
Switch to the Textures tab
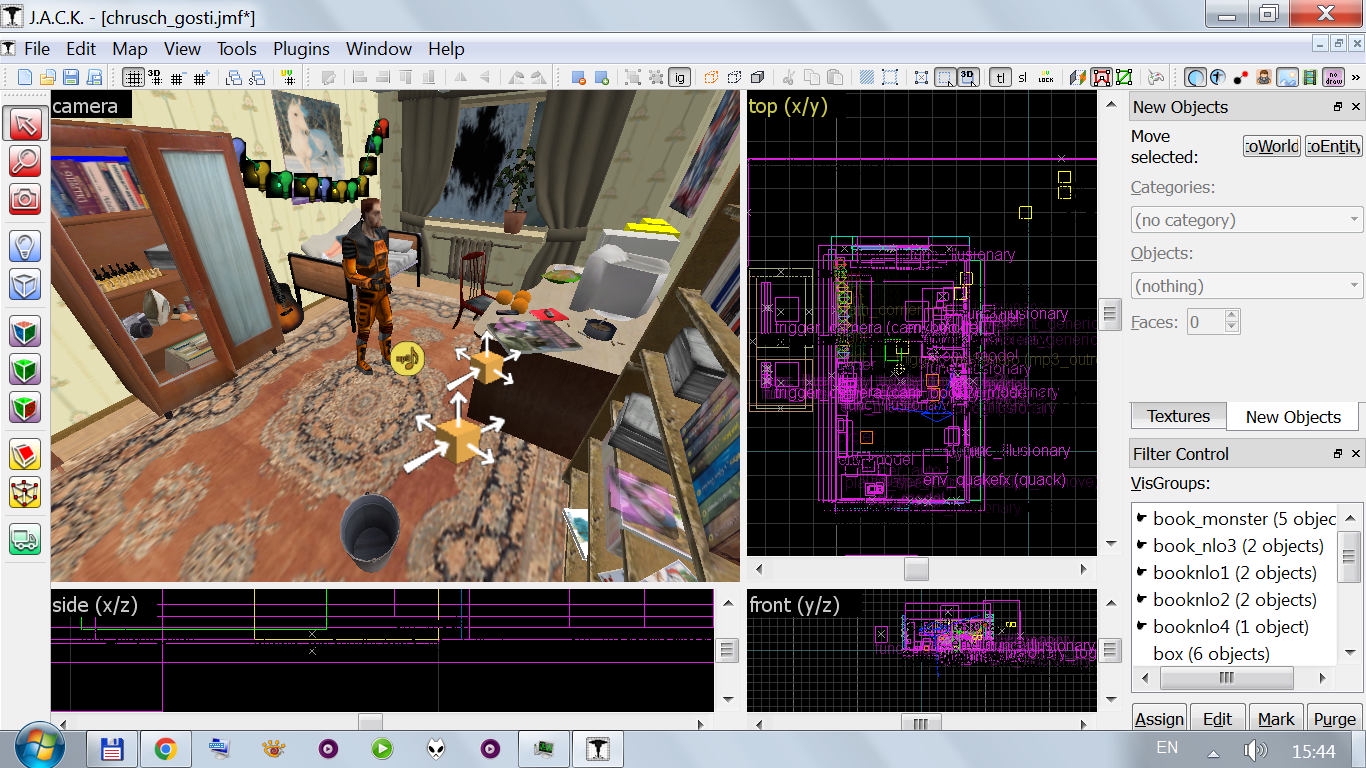pos(1178,416)
